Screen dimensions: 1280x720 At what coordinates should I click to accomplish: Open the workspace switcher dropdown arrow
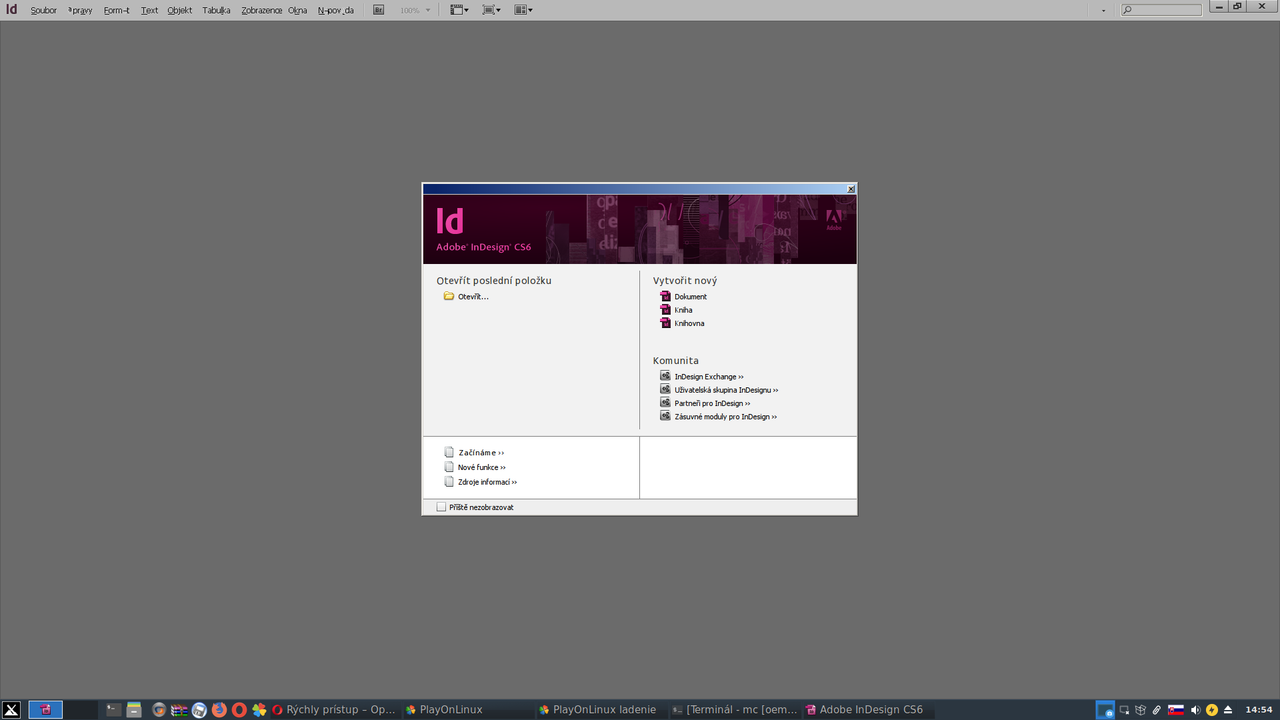(x=1104, y=11)
